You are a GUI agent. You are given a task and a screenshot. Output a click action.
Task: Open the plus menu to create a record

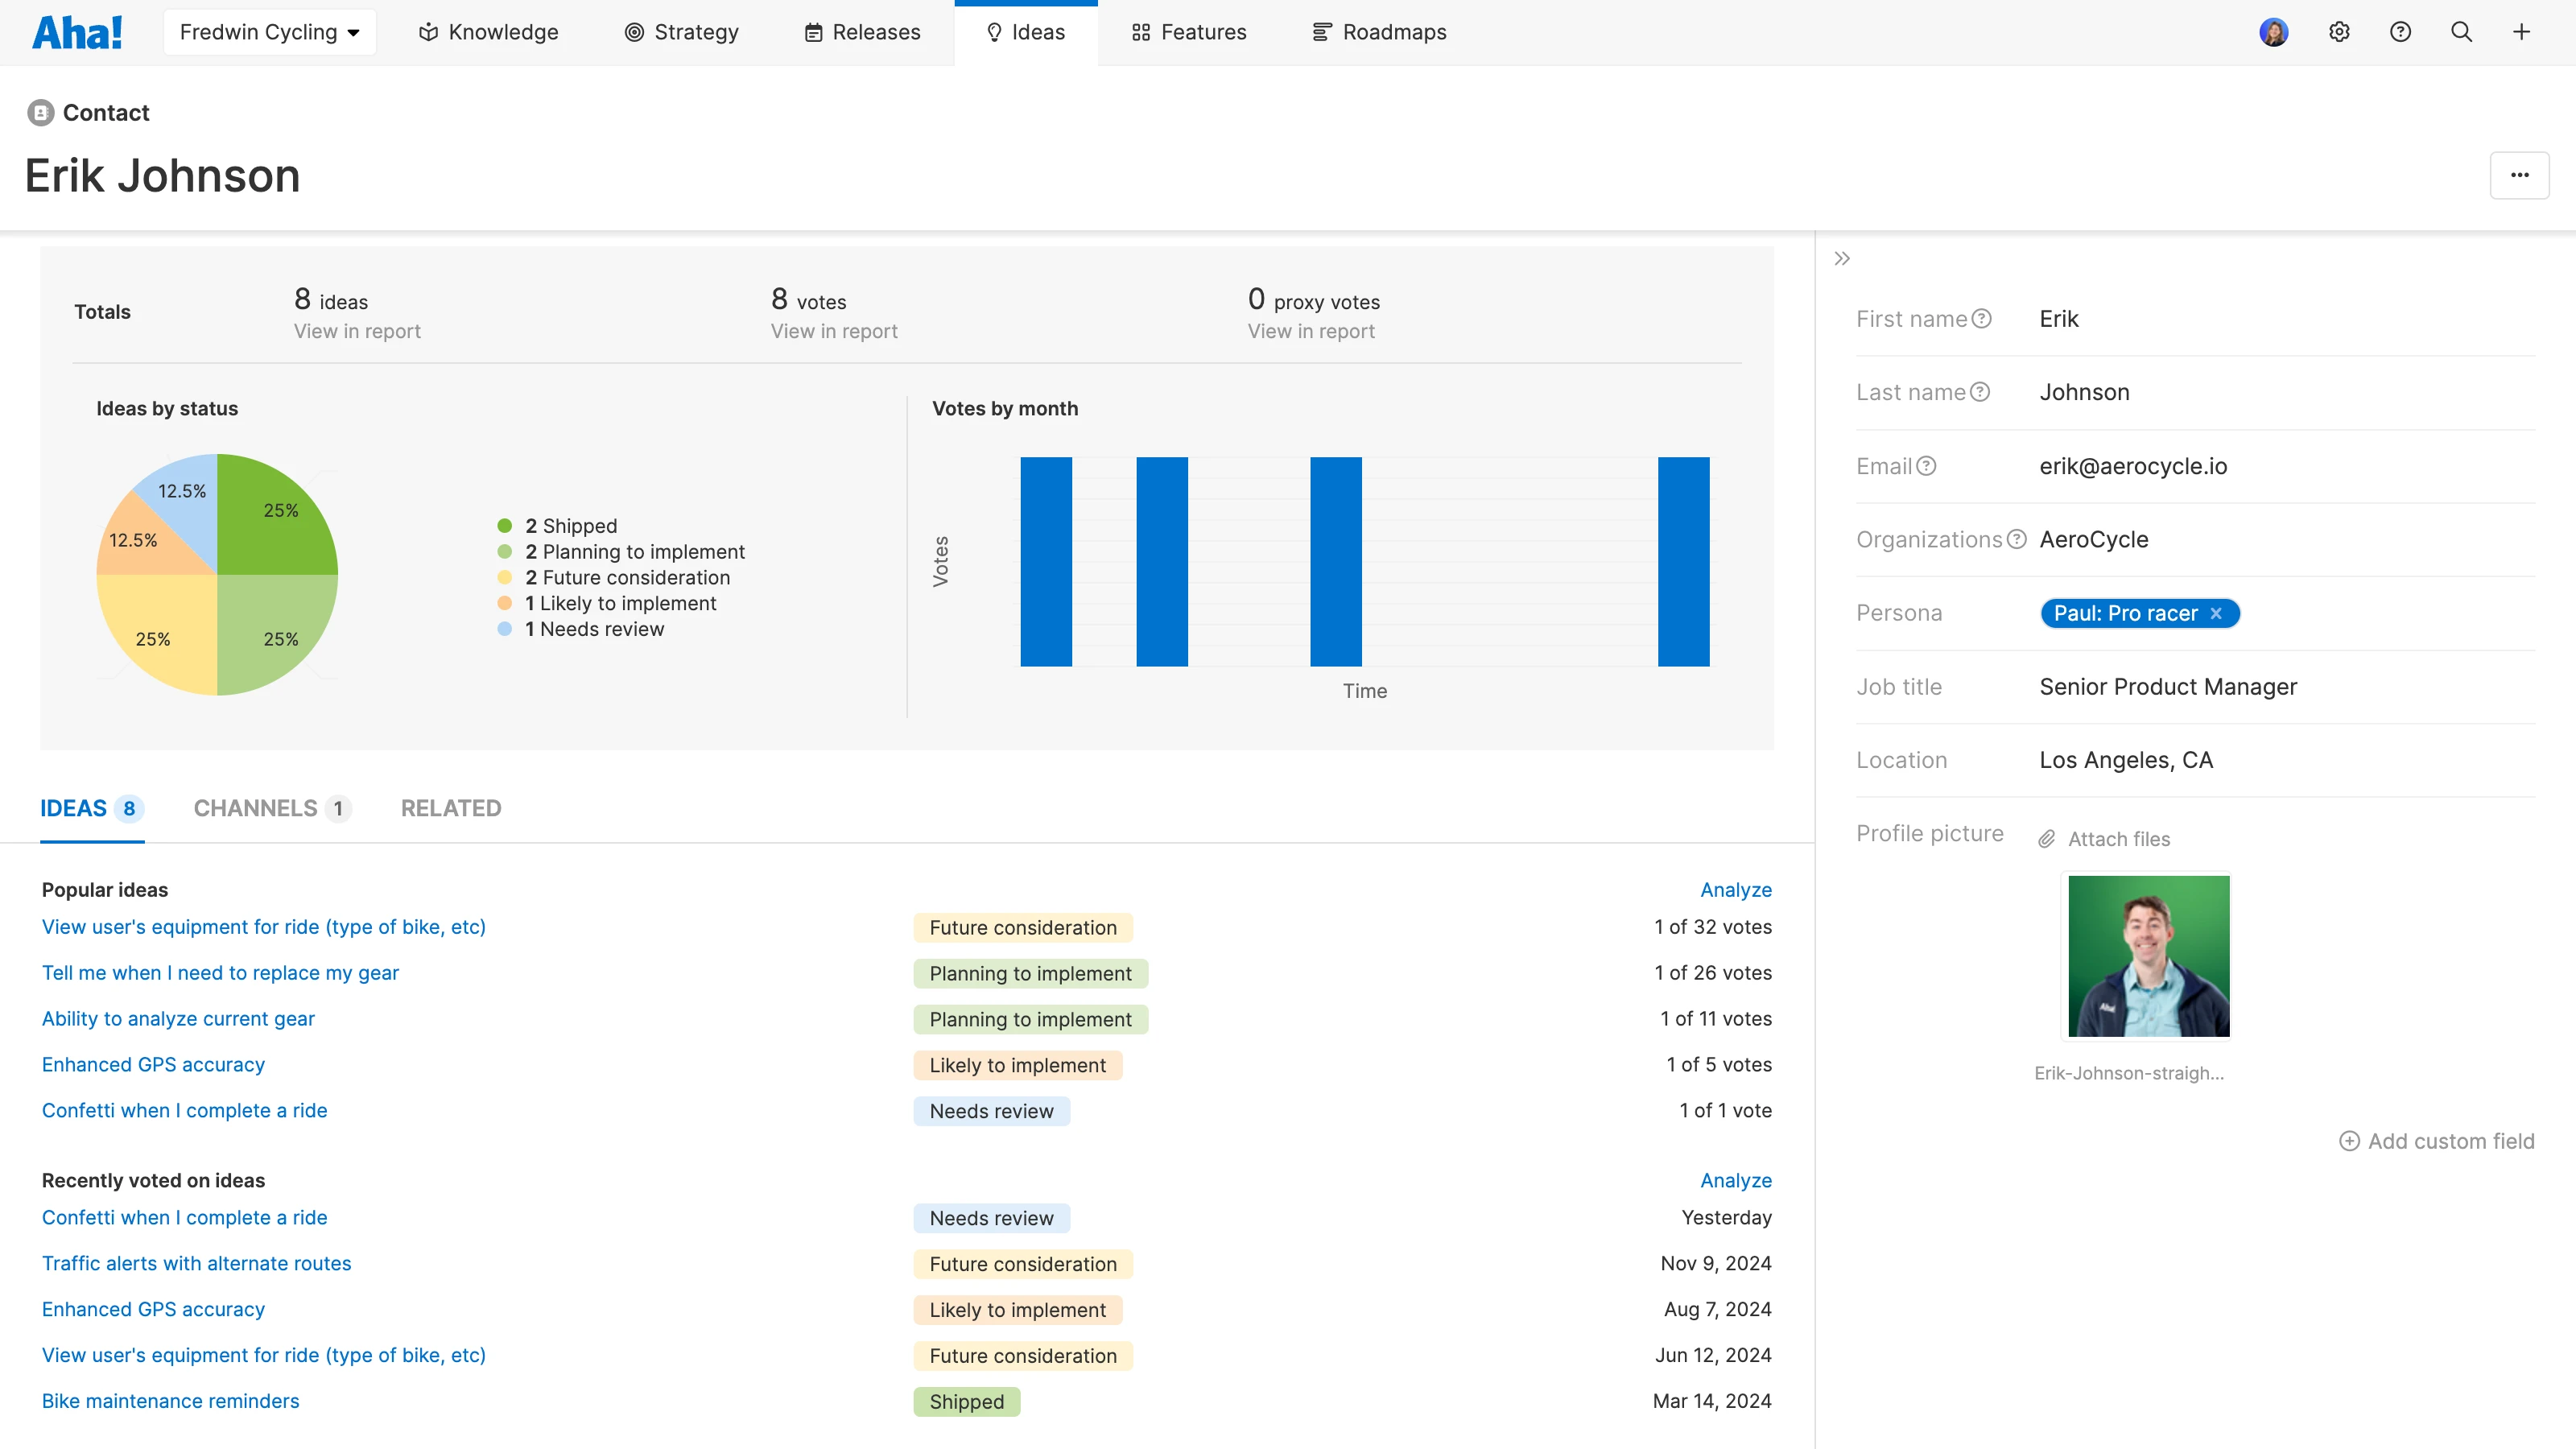coord(2522,31)
